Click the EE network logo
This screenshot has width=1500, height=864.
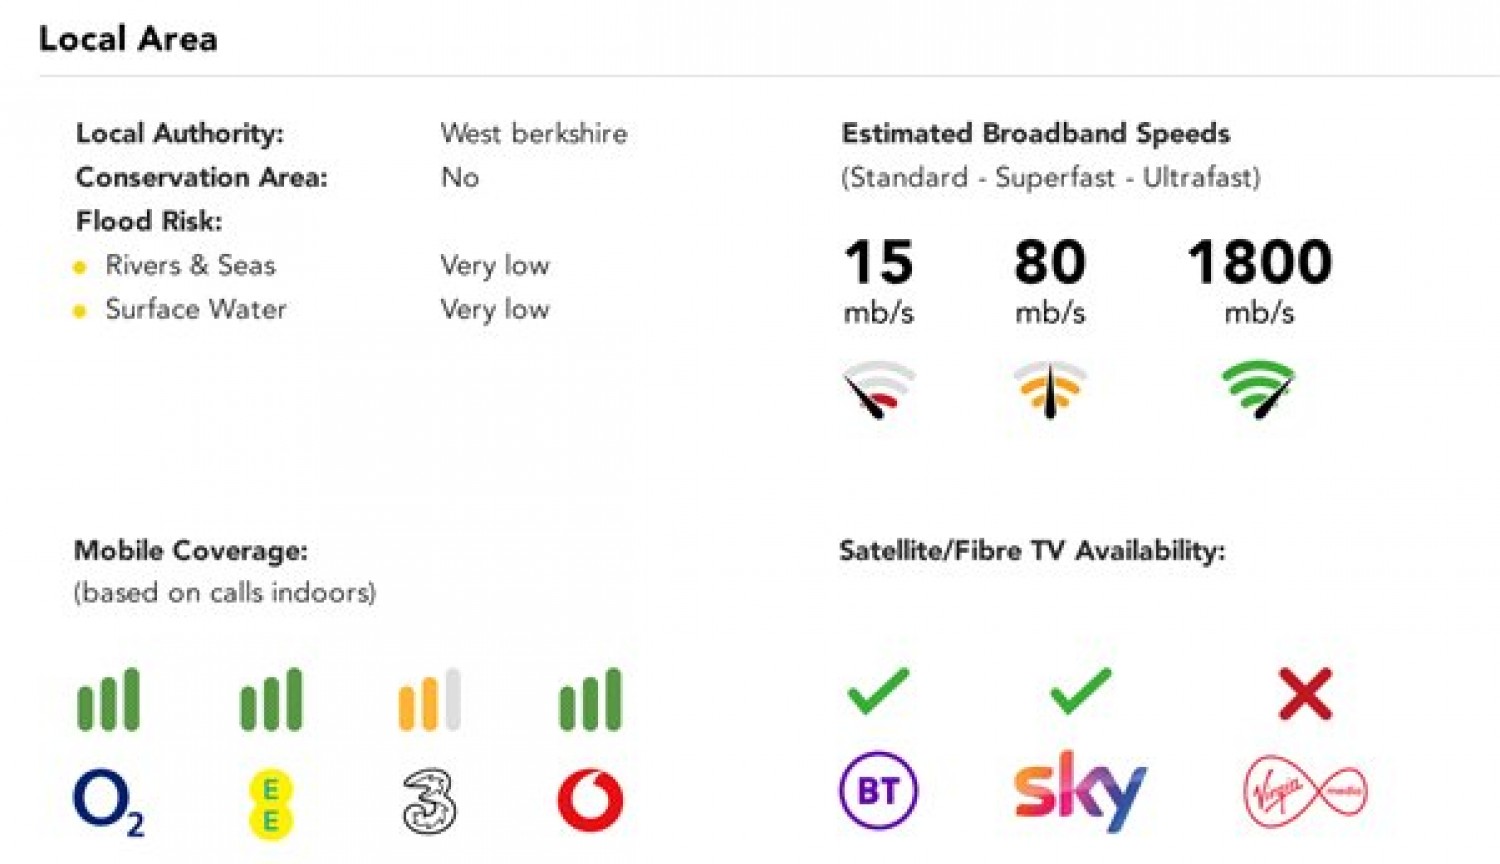(x=270, y=804)
